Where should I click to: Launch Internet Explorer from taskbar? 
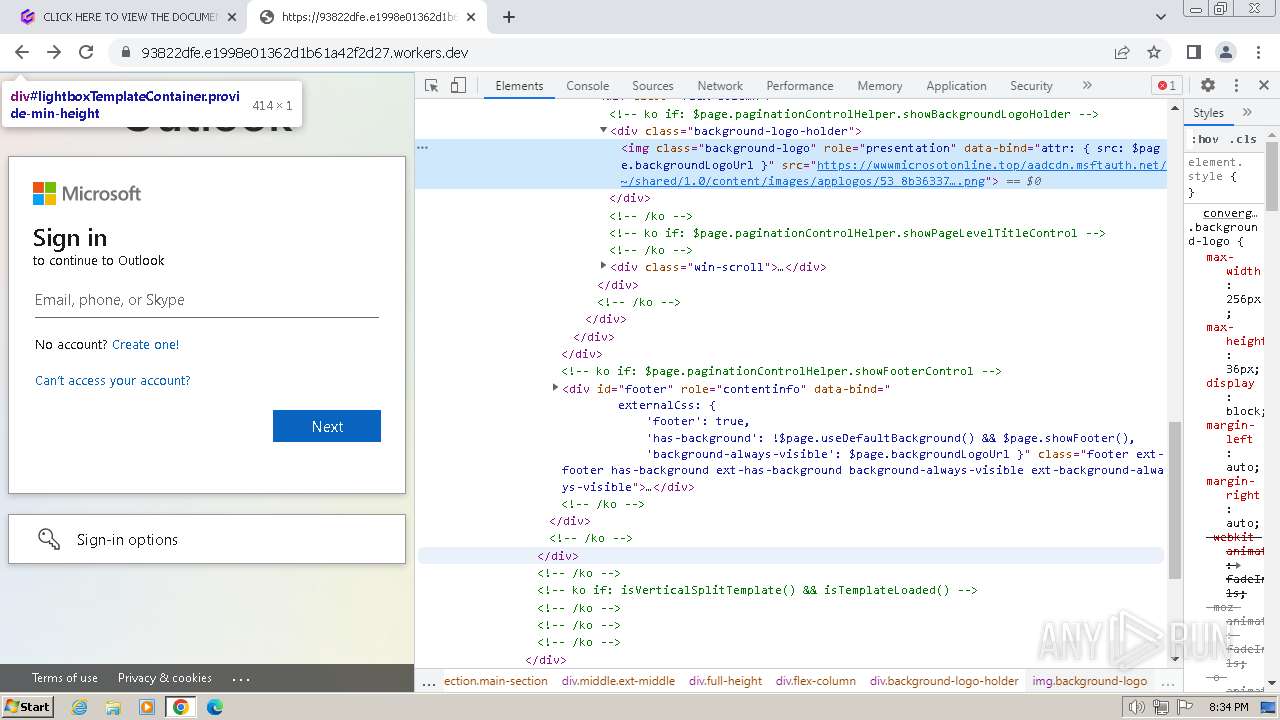coord(80,707)
